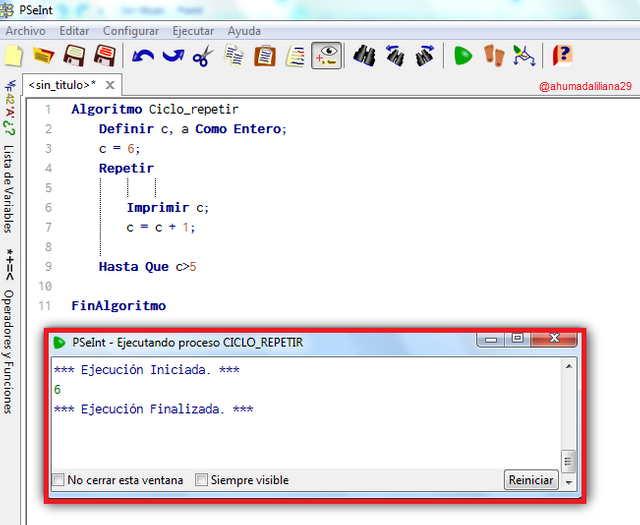Screen dimensions: 640x525
Task: Click the Algoritmo Ciclo_repetir line
Action: click(x=155, y=109)
